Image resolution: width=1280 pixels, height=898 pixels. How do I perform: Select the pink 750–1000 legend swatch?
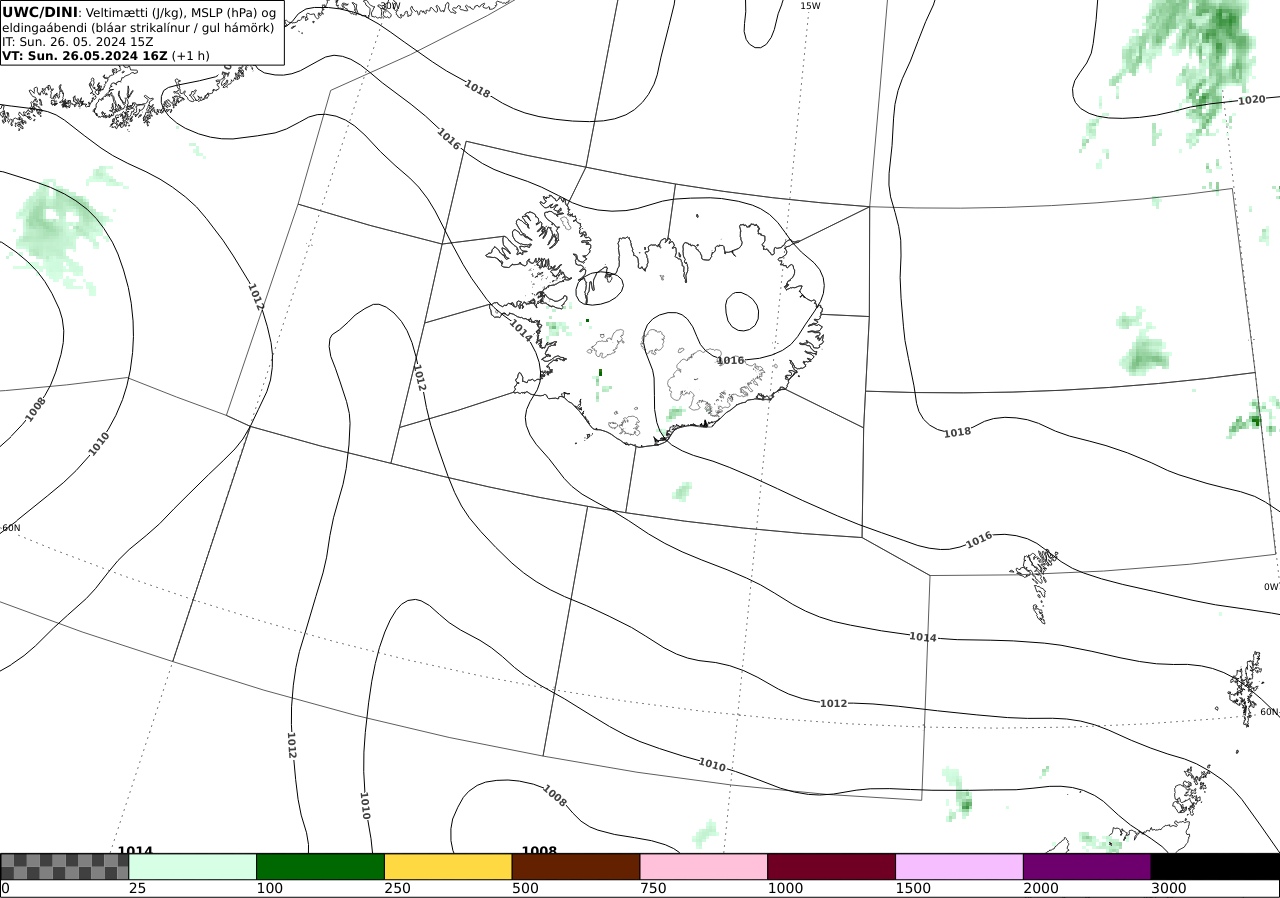pos(704,866)
